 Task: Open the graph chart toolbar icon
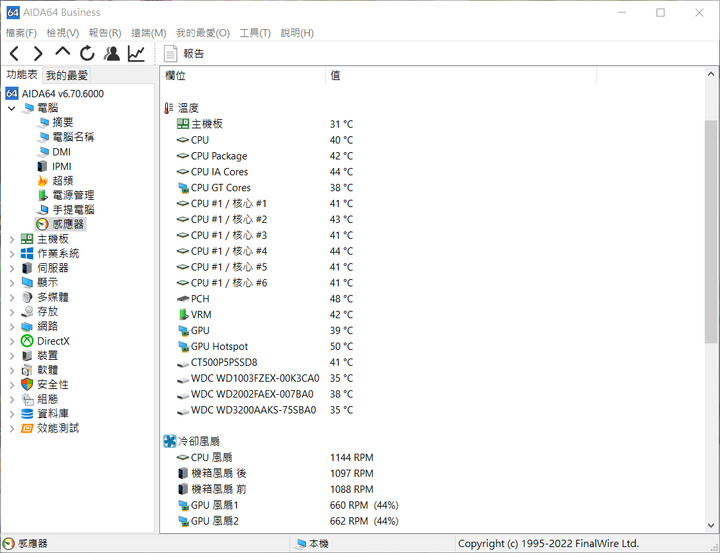pos(136,54)
